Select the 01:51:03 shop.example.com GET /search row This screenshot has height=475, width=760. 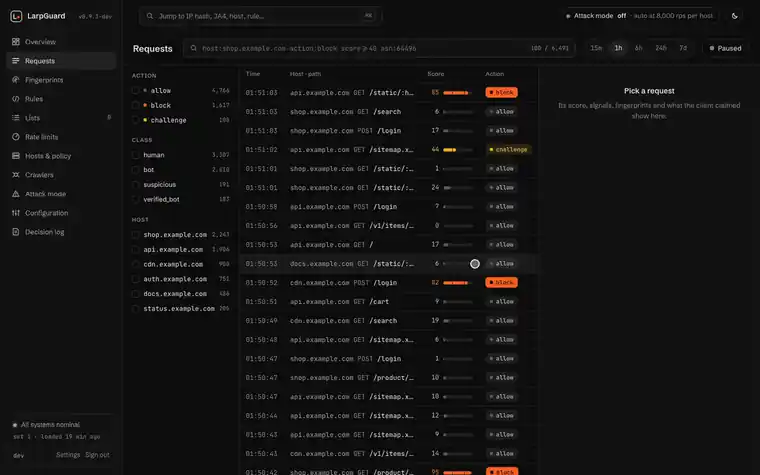pyautogui.click(x=389, y=111)
